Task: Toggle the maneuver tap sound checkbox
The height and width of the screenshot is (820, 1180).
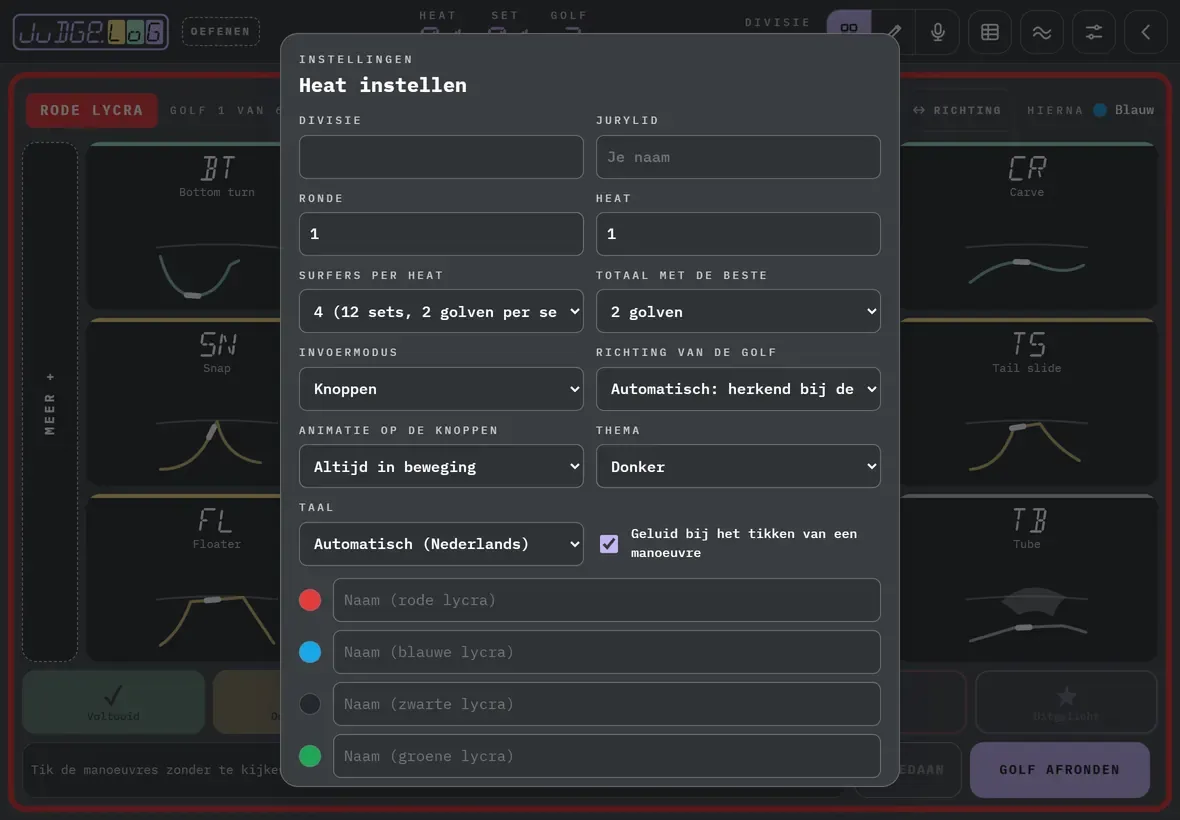Action: click(609, 543)
